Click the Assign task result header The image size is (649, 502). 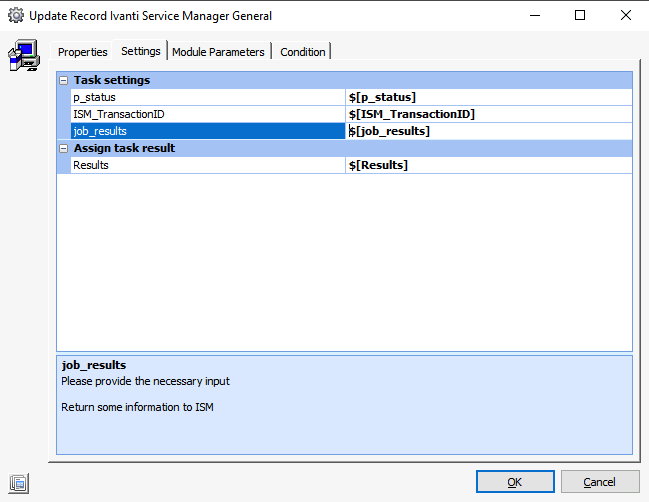point(124,148)
